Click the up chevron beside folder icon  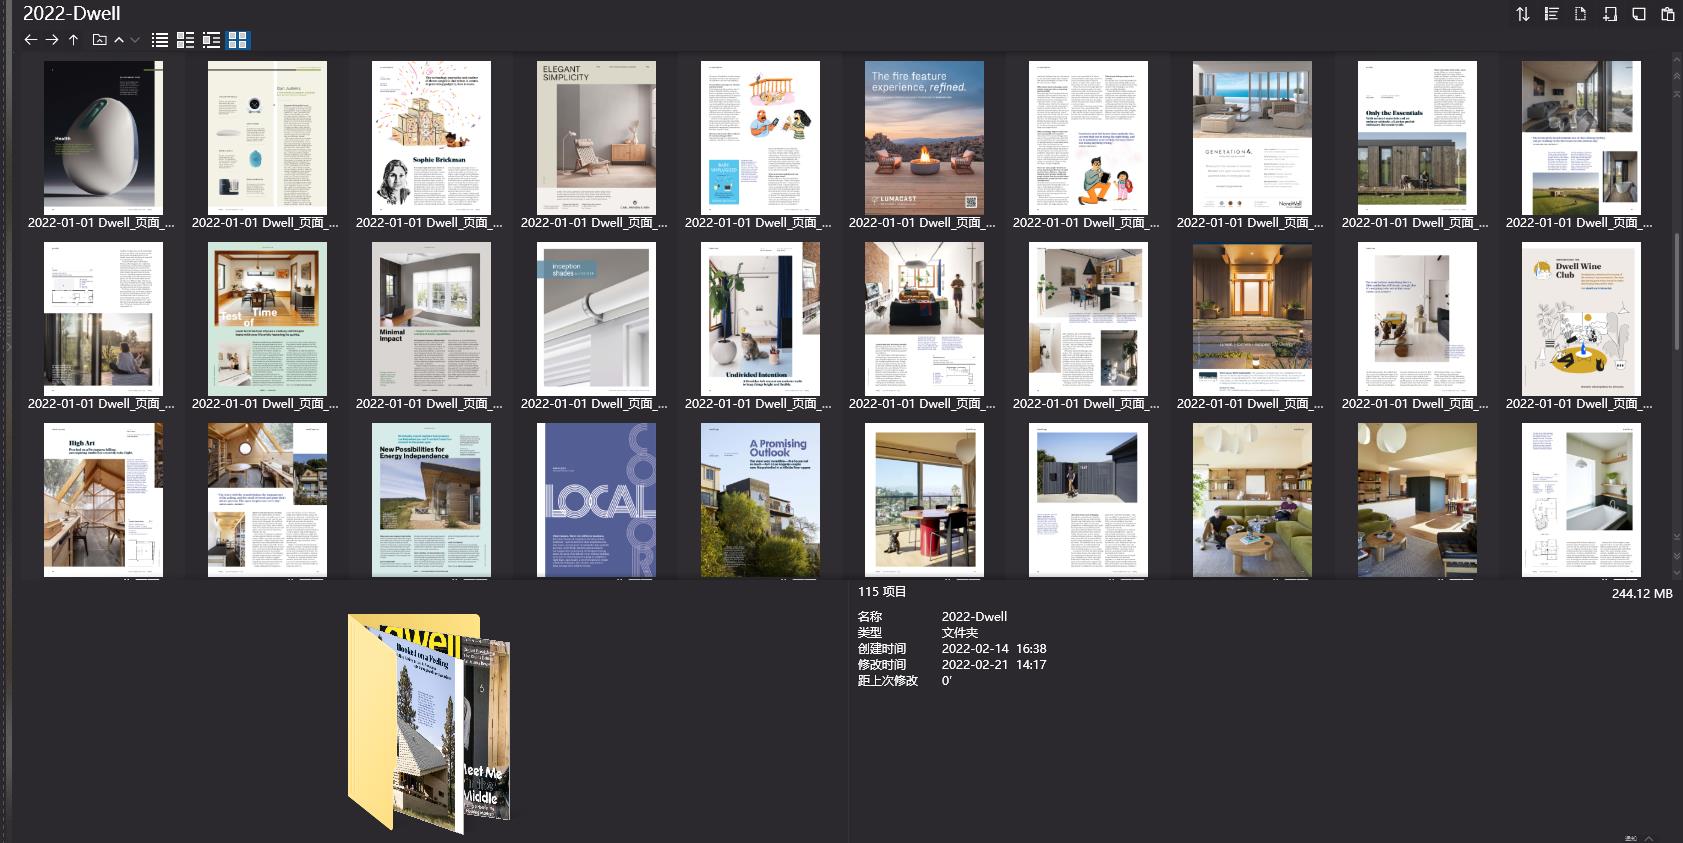click(119, 40)
